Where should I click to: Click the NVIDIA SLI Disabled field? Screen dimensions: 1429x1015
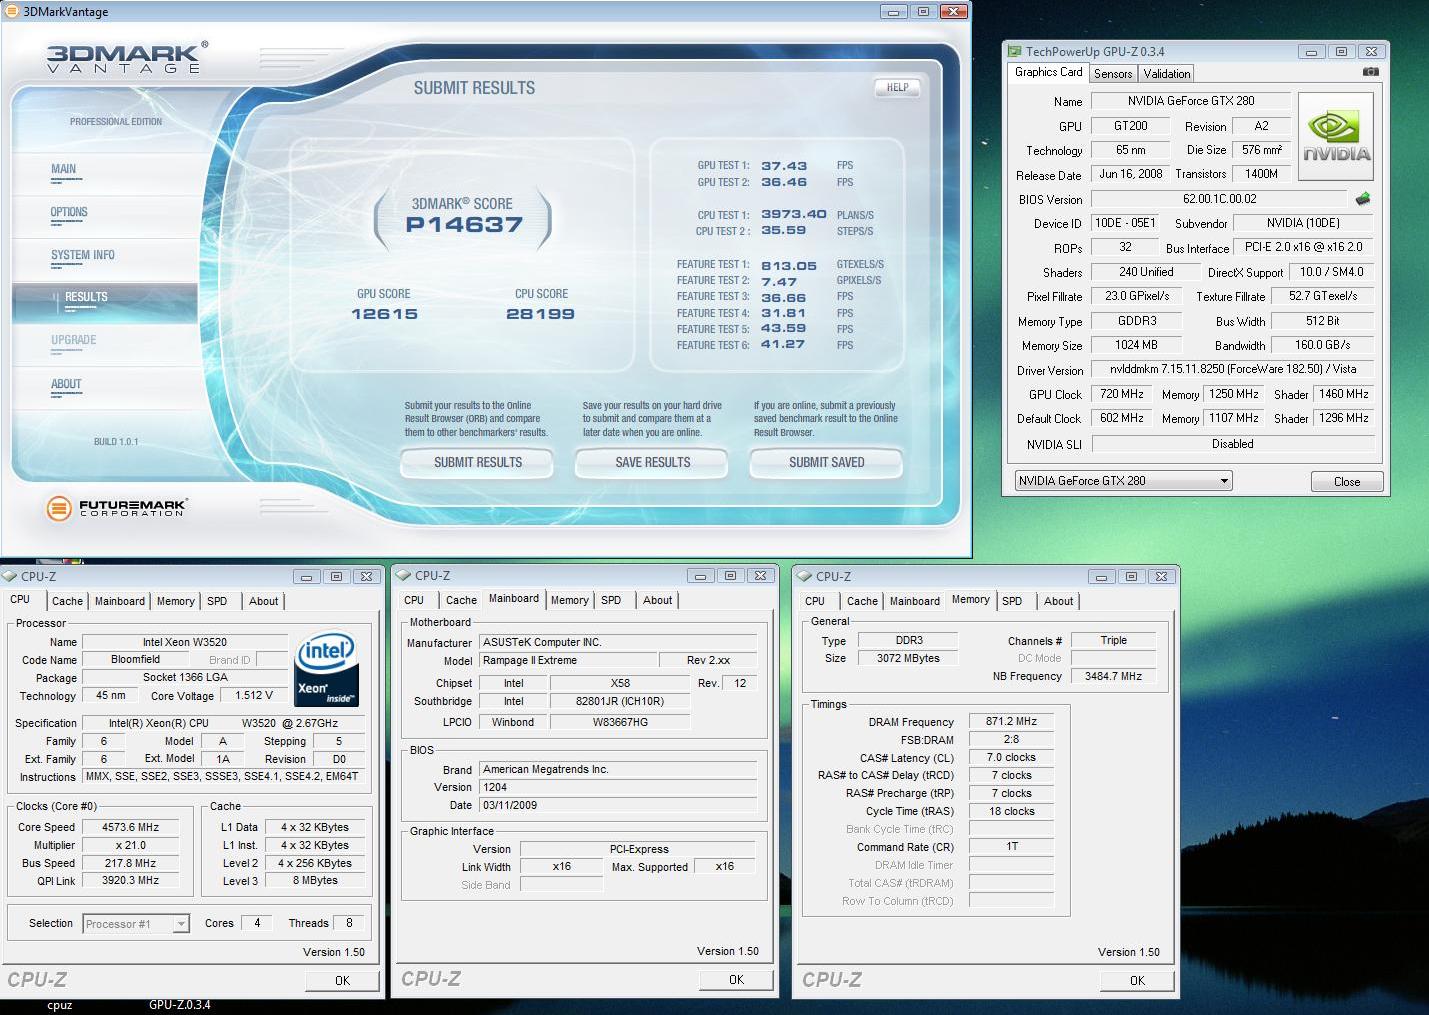tap(1232, 444)
